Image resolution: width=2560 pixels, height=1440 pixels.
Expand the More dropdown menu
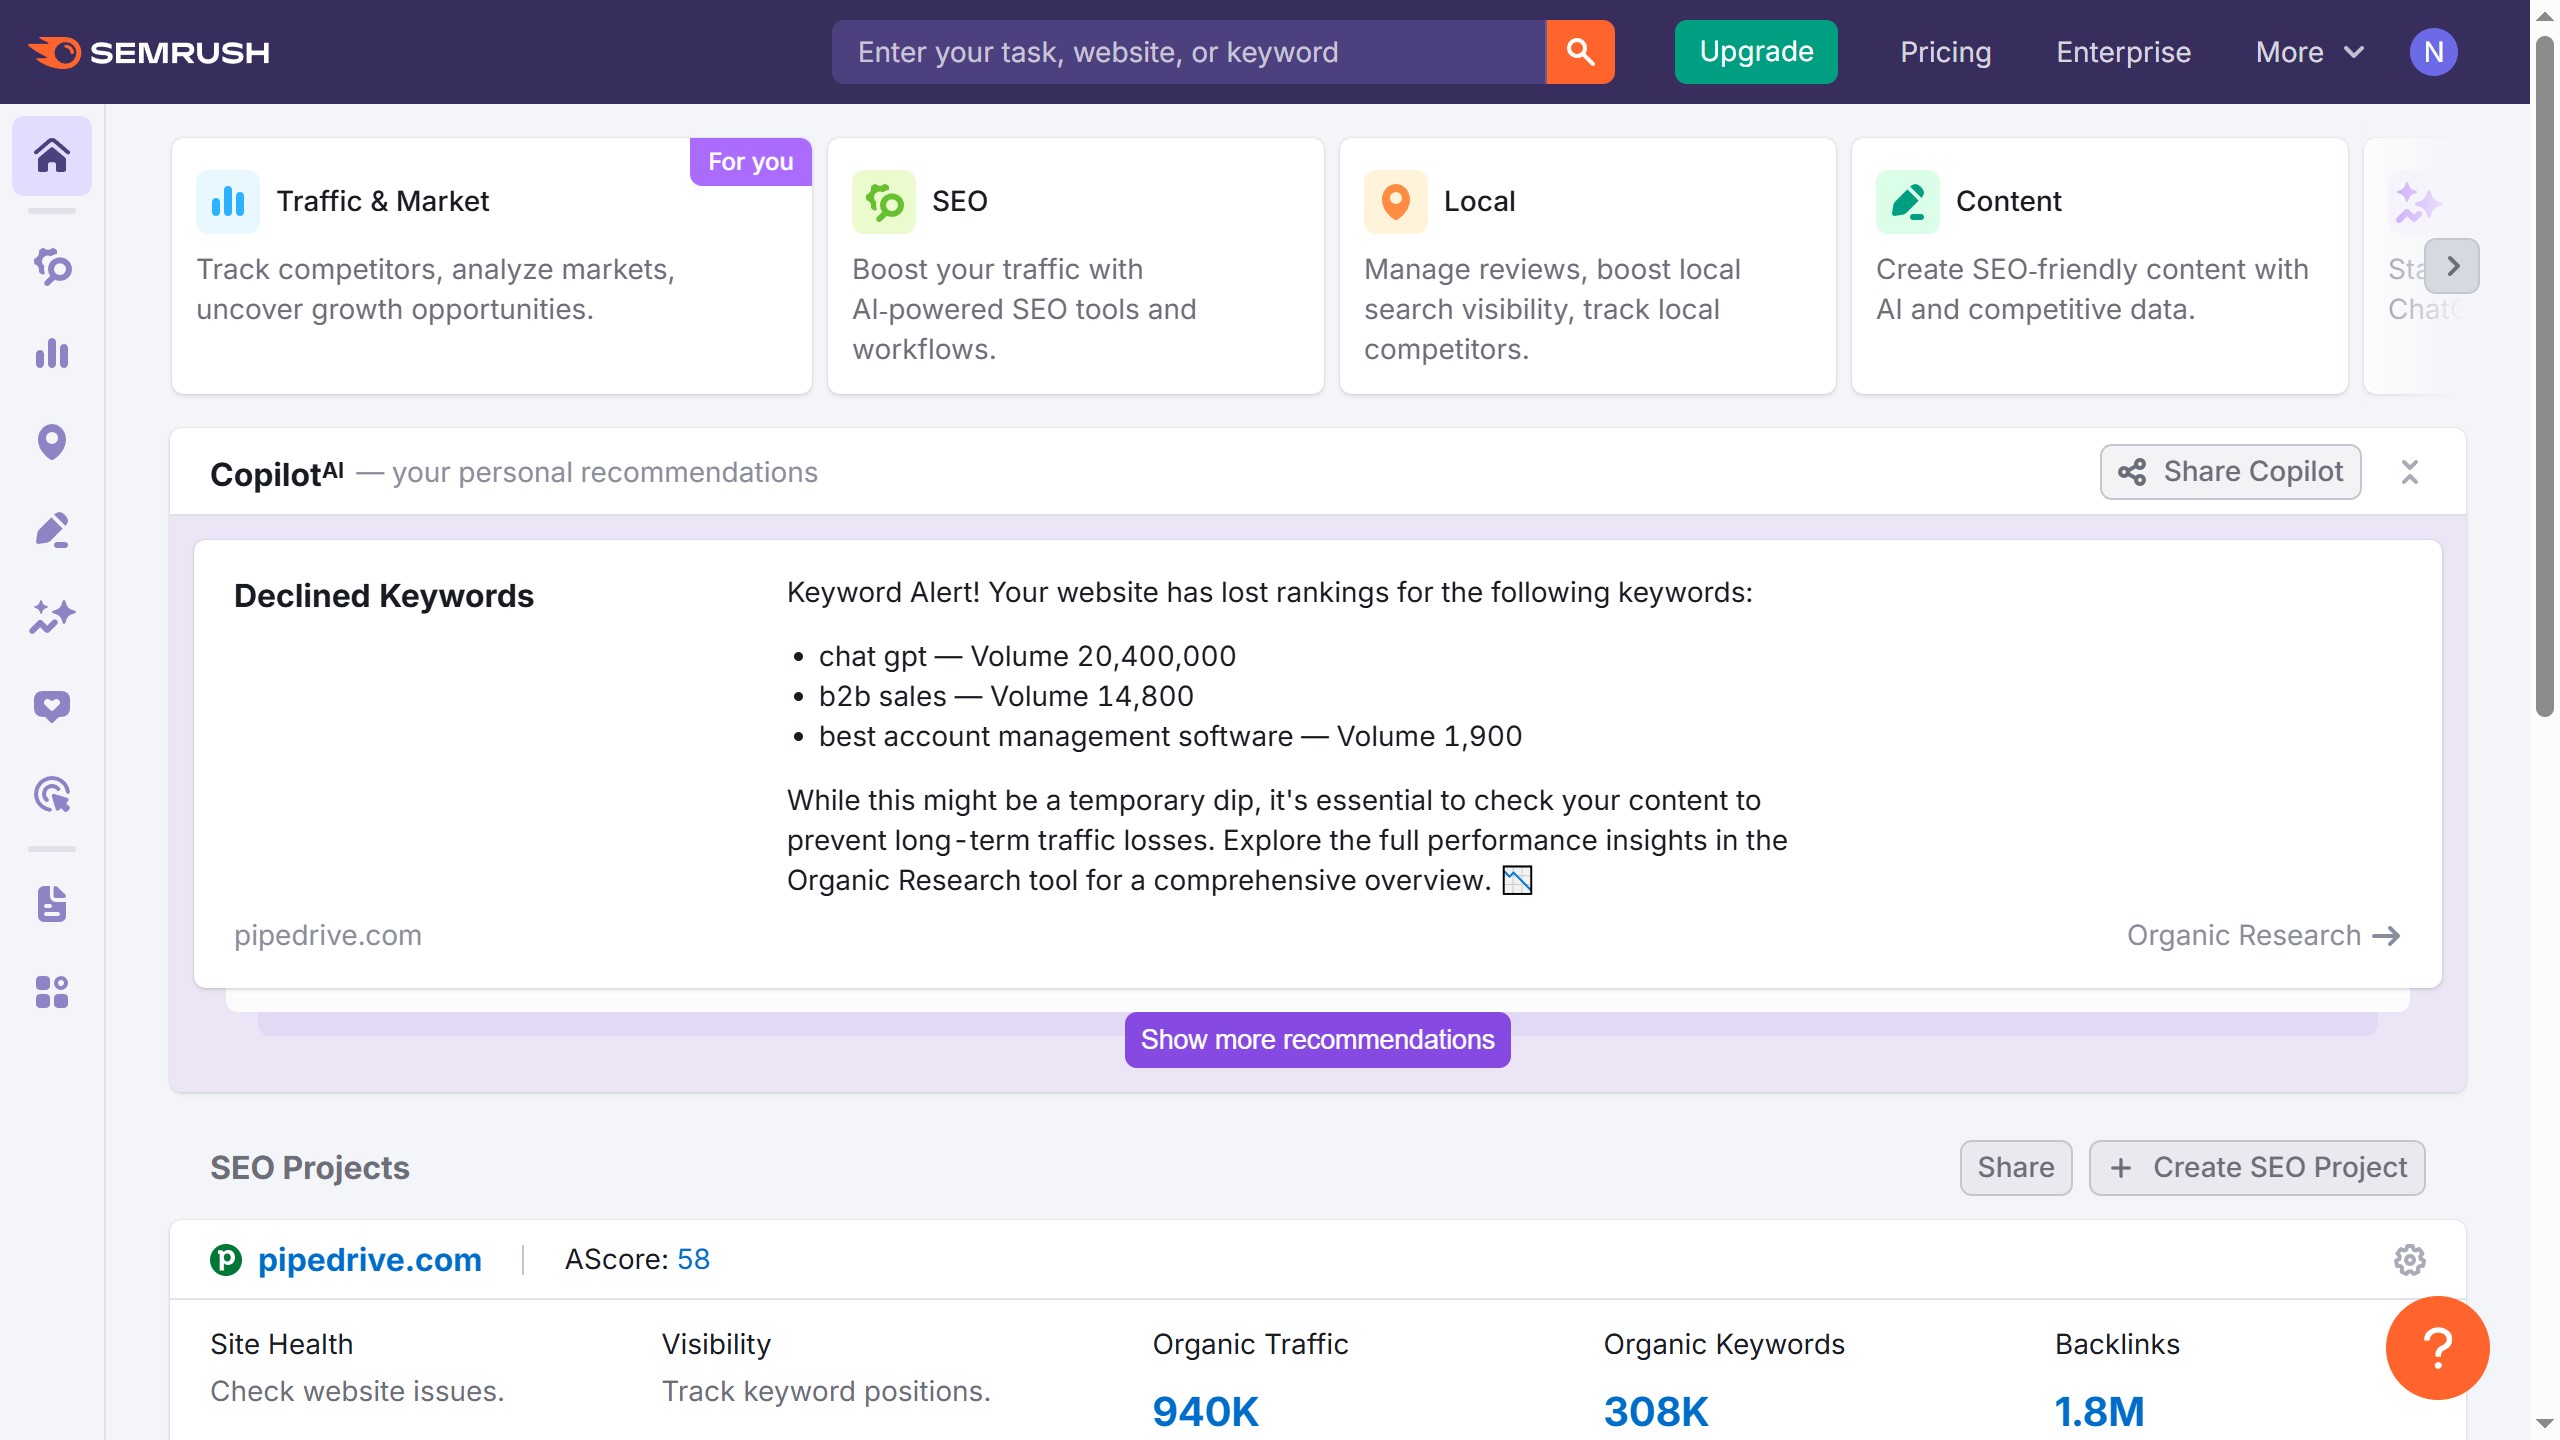click(x=2311, y=52)
